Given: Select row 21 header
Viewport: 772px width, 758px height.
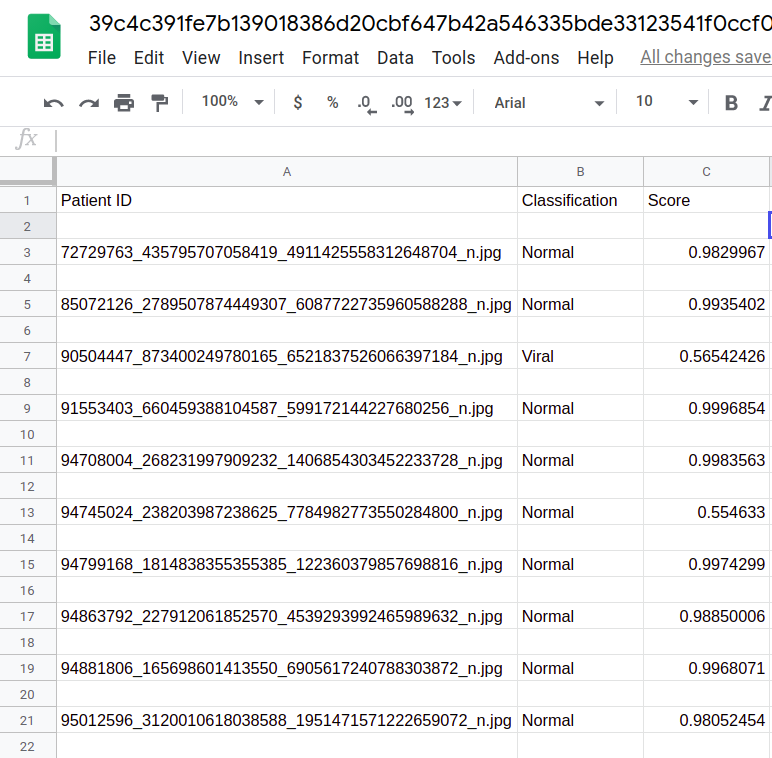Looking at the screenshot, I should click(x=27, y=721).
